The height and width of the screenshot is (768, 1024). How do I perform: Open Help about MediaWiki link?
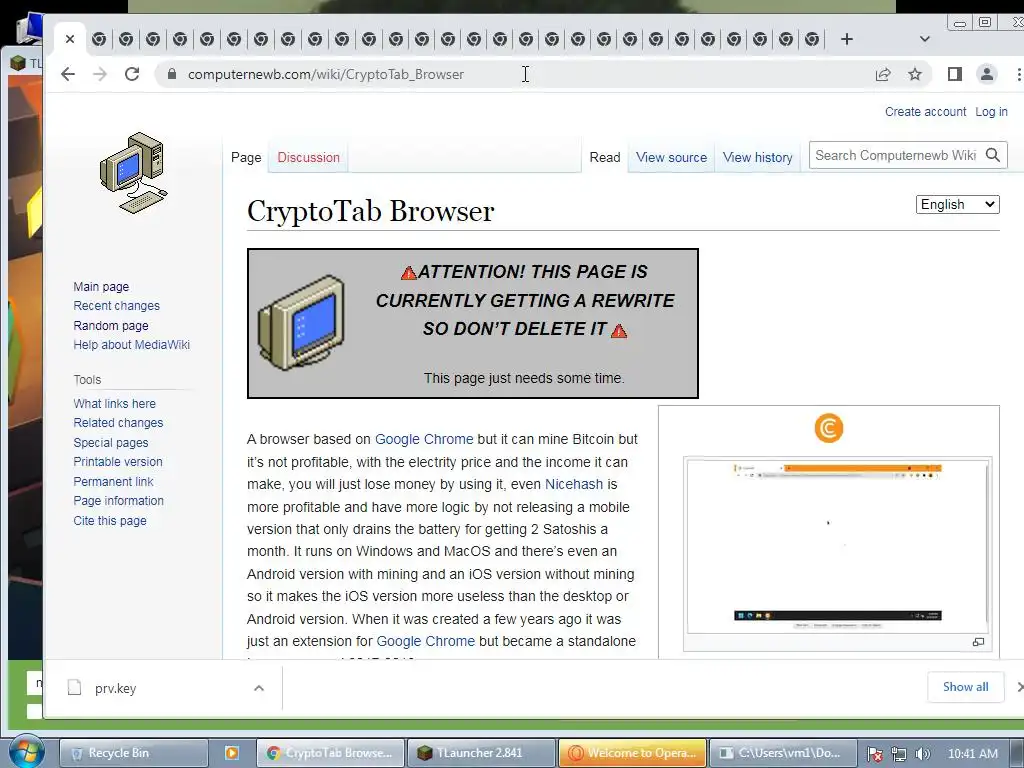(x=131, y=345)
